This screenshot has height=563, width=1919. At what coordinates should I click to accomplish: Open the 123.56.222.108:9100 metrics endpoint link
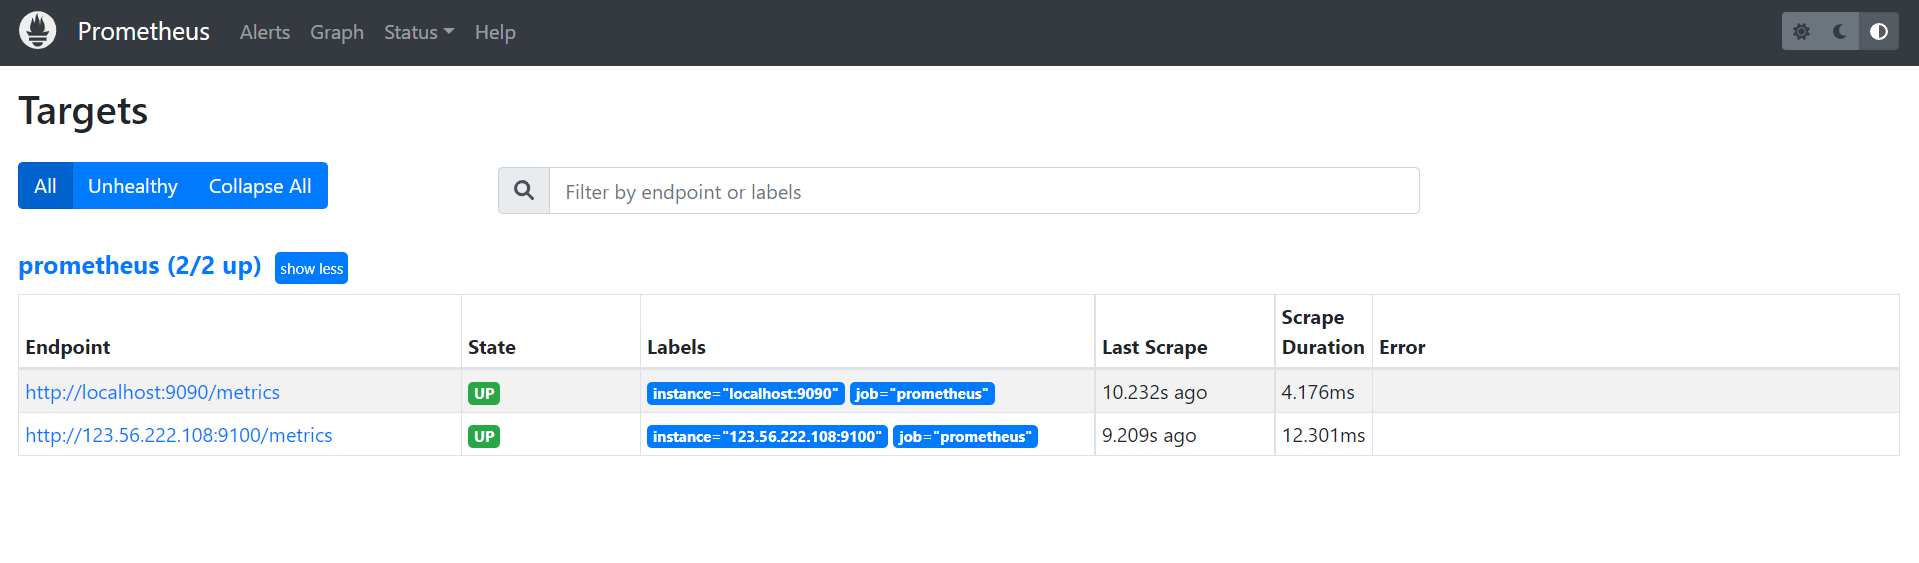(179, 435)
